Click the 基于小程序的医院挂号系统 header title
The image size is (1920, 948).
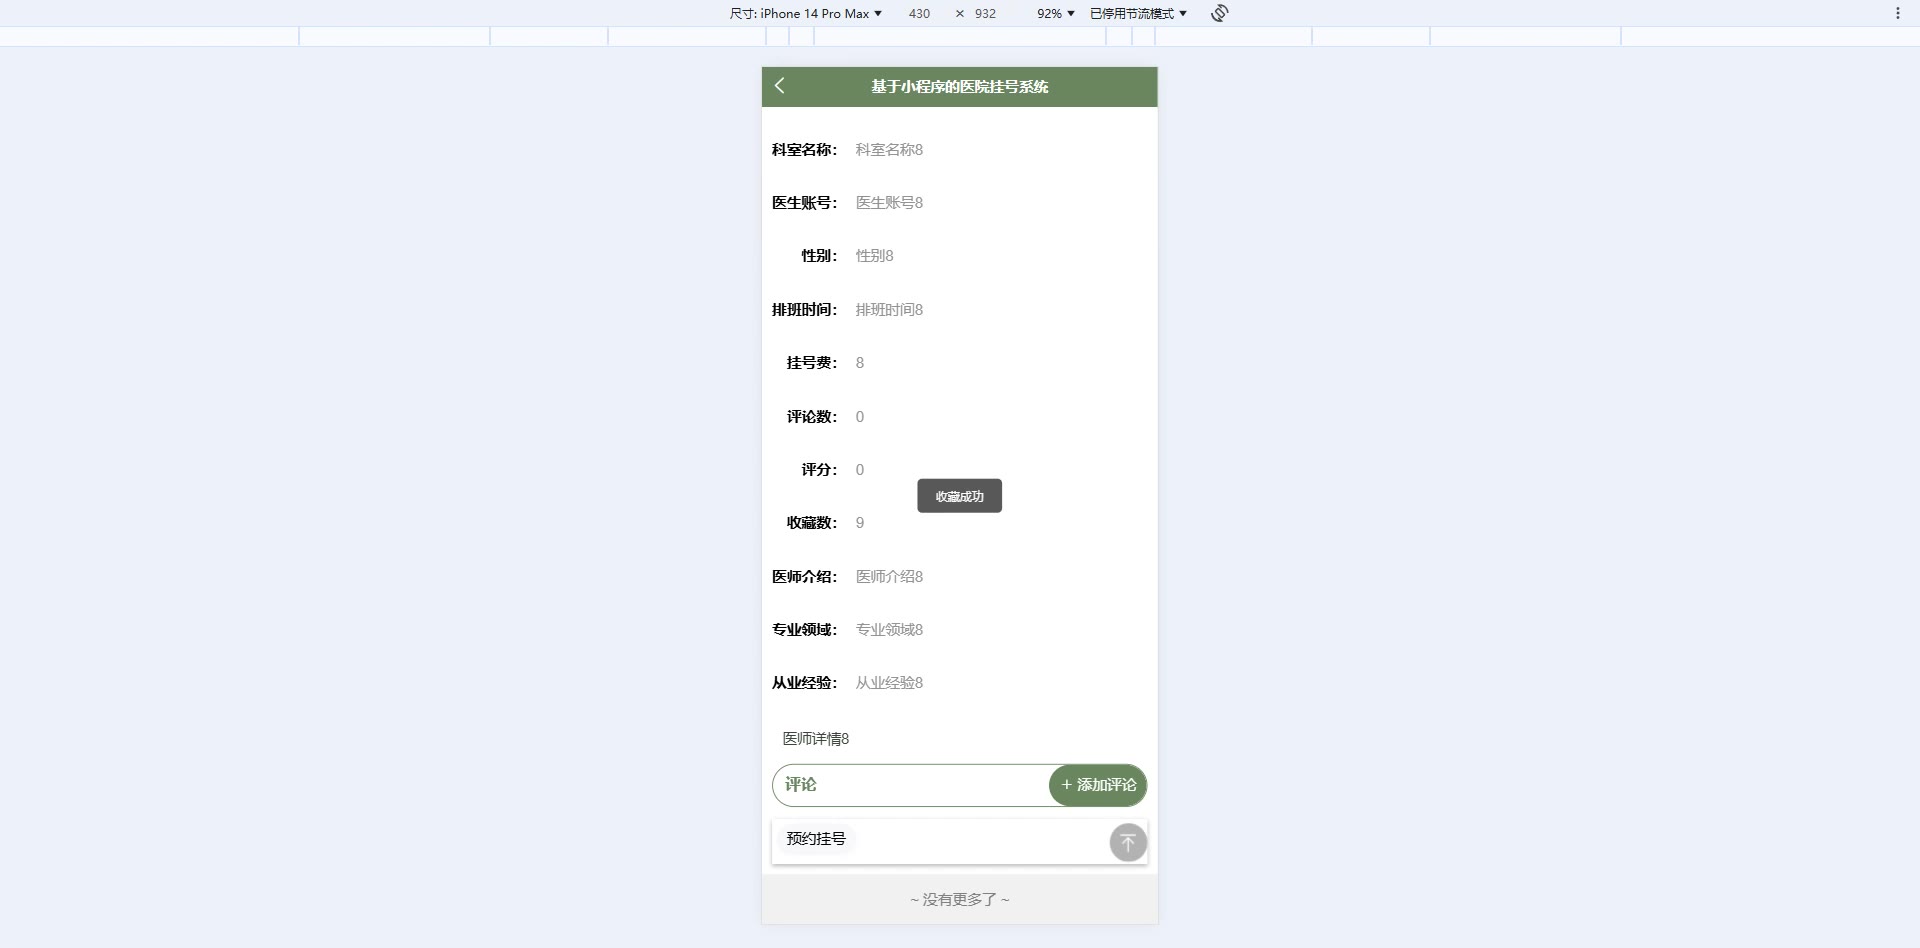point(959,87)
